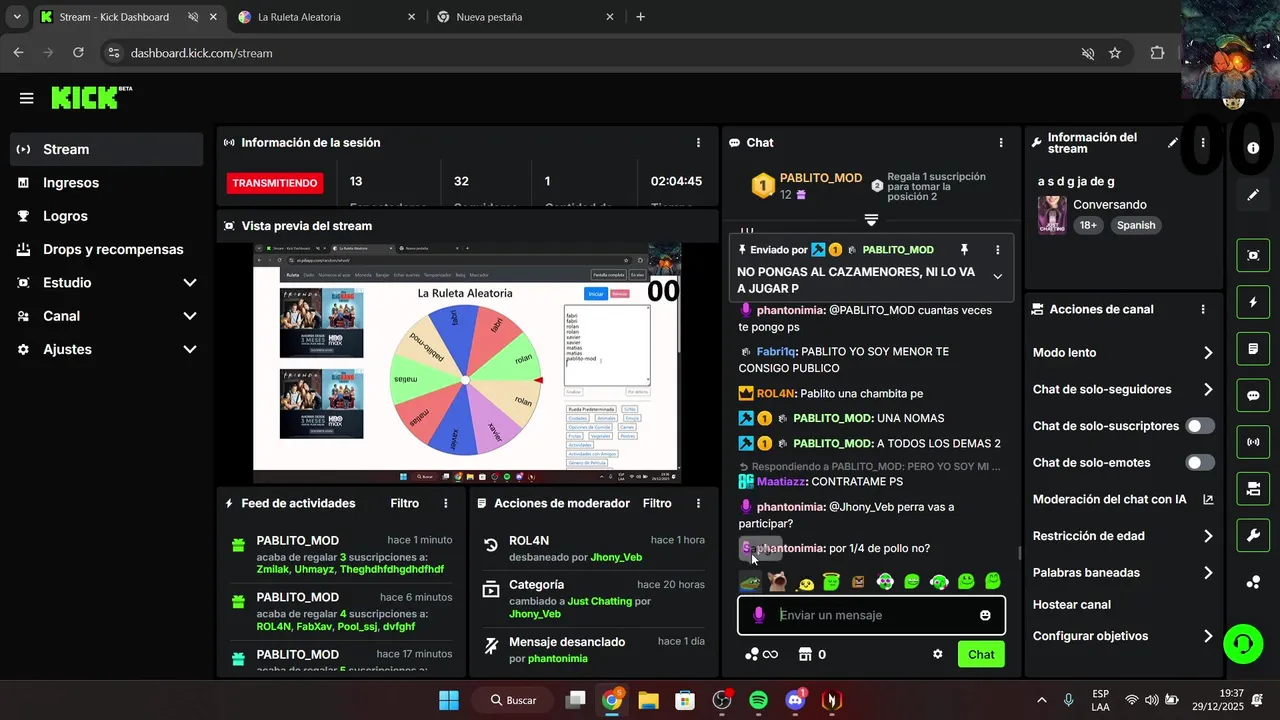The image size is (1280, 720).
Task: Go to Ingresos in the sidebar
Action: 107,183
